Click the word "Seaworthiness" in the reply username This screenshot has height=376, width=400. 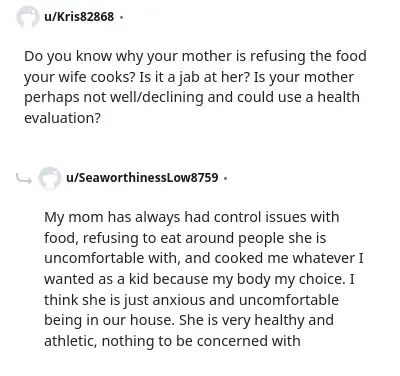coord(121,177)
